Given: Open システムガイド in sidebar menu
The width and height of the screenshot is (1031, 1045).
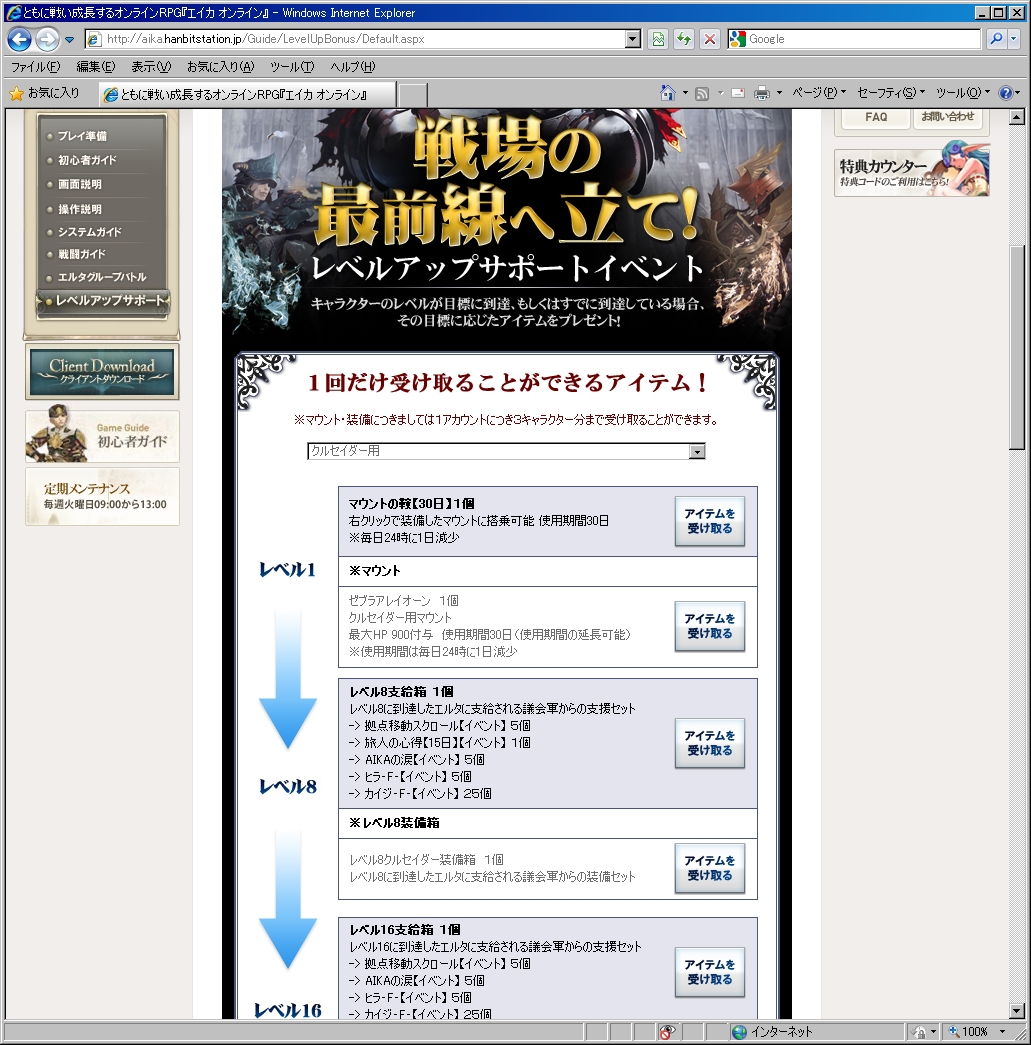Looking at the screenshot, I should [89, 232].
